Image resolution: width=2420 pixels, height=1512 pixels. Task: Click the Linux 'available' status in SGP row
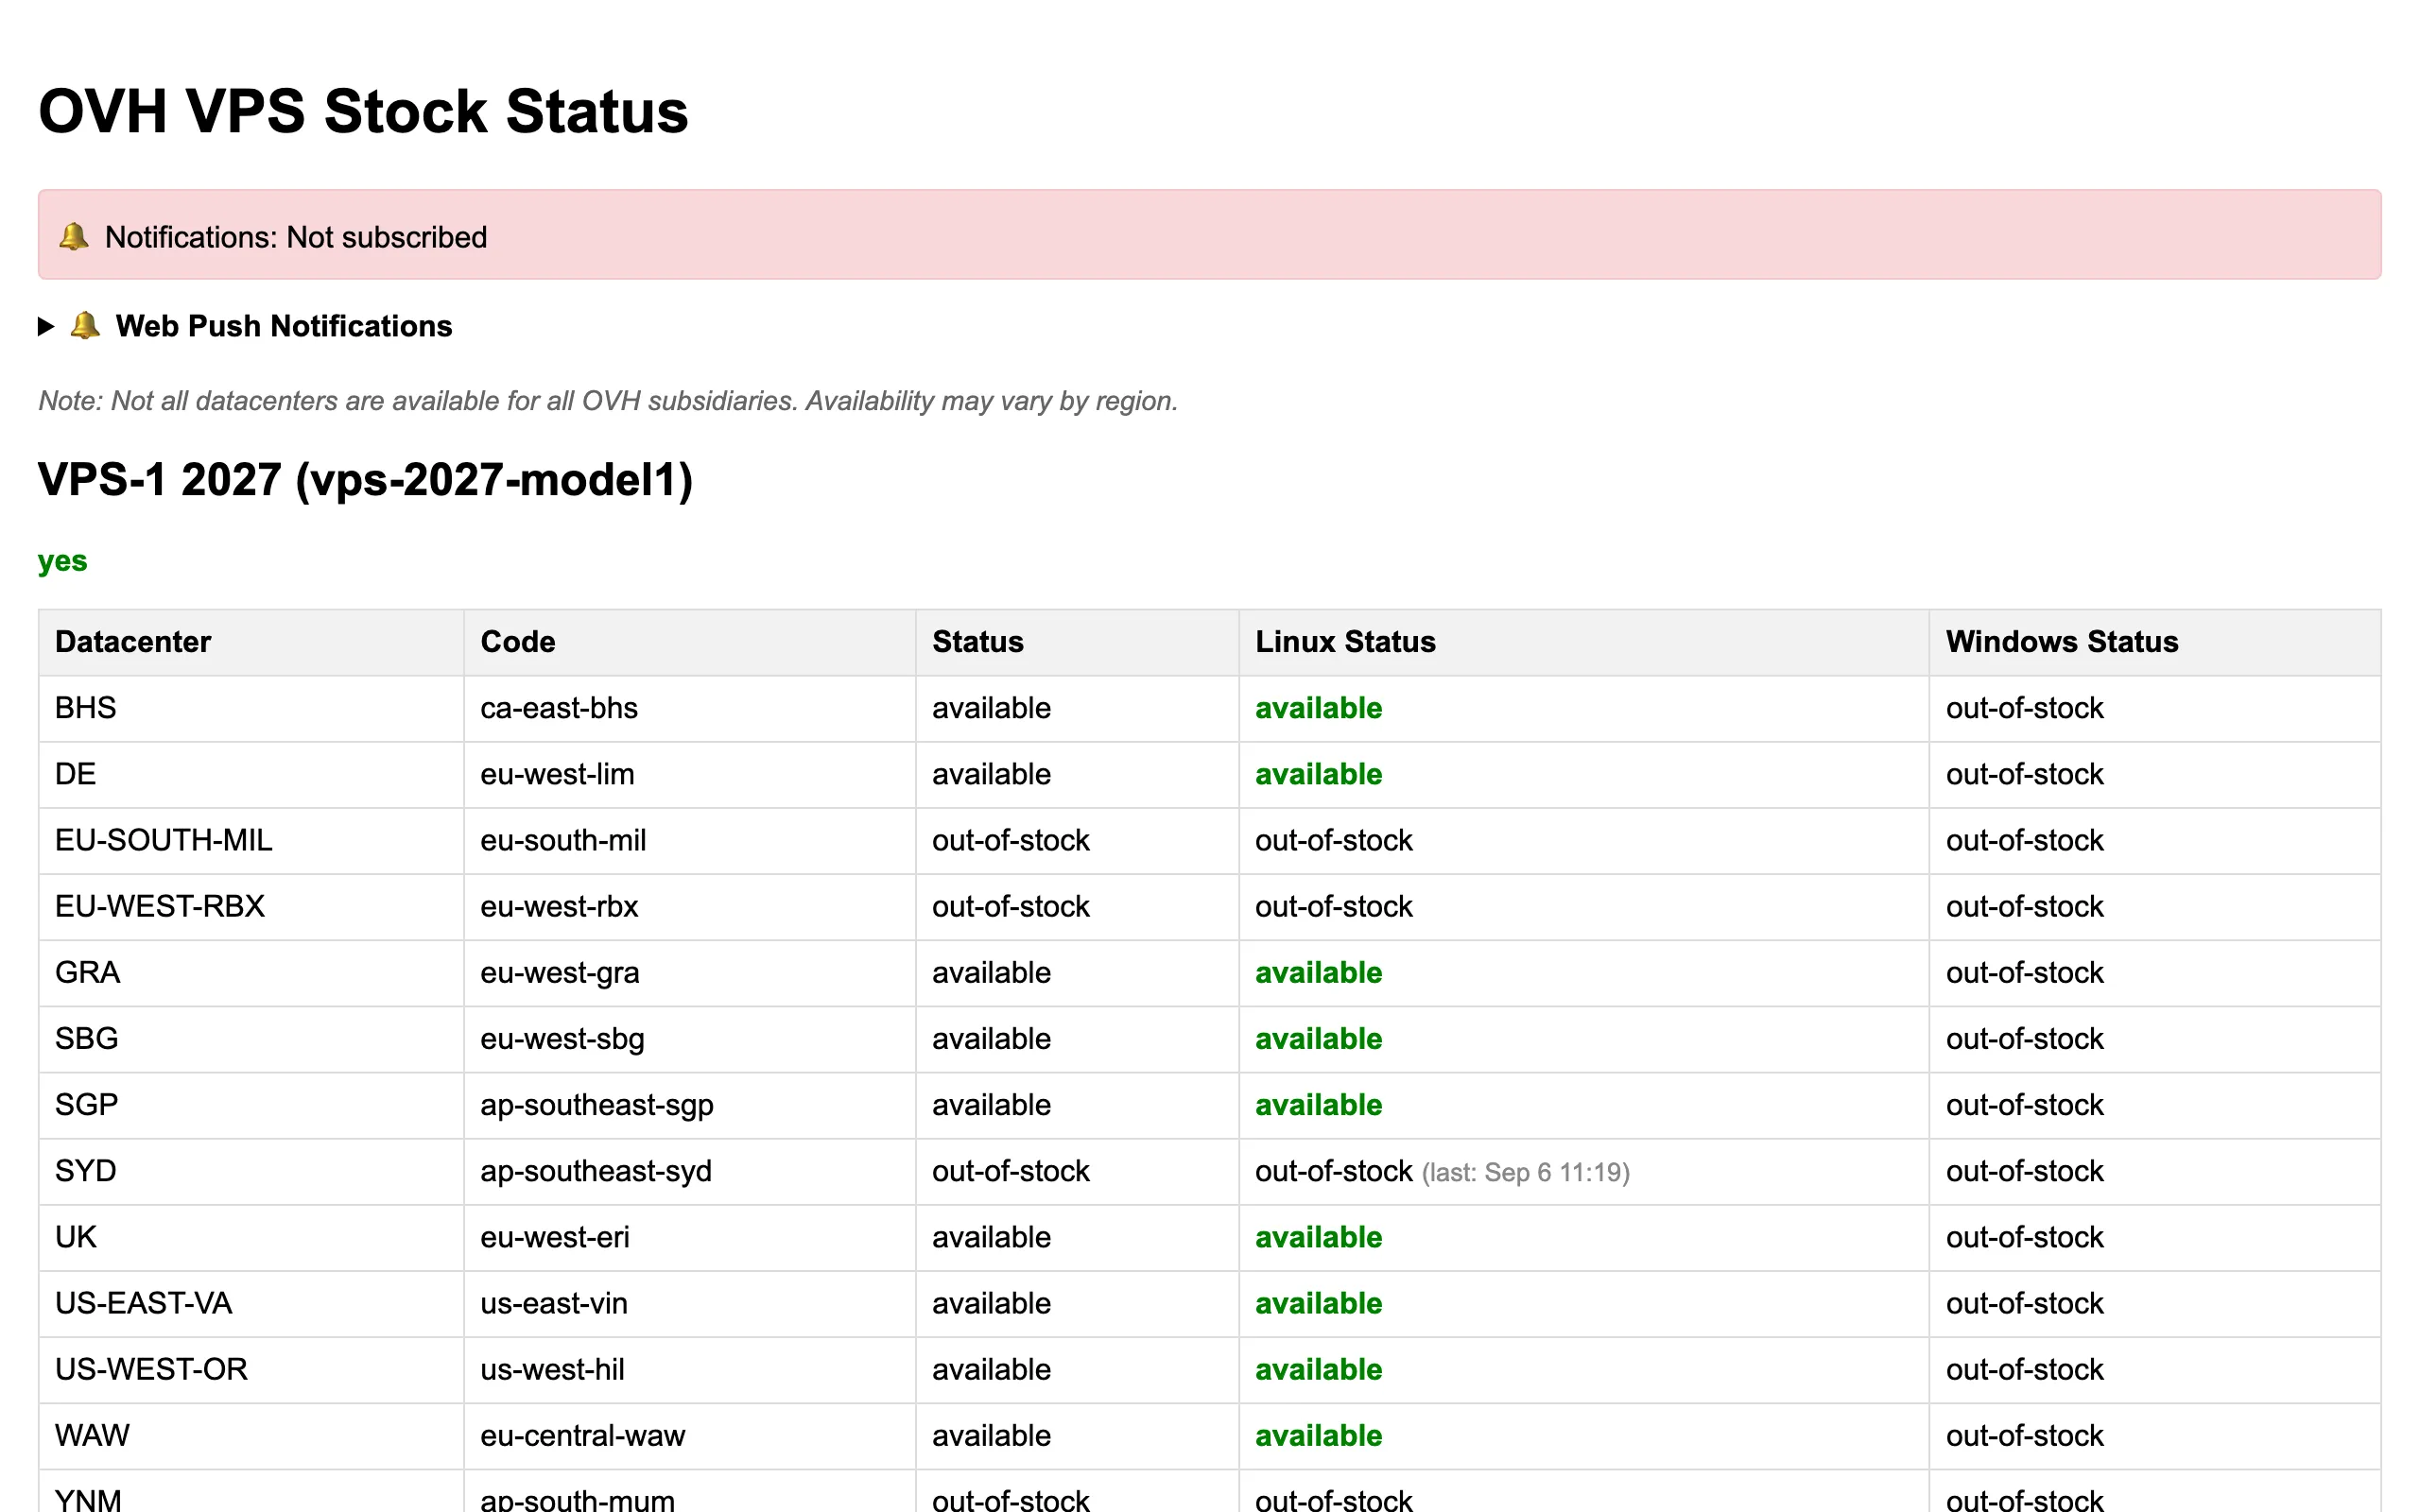tap(1318, 1104)
